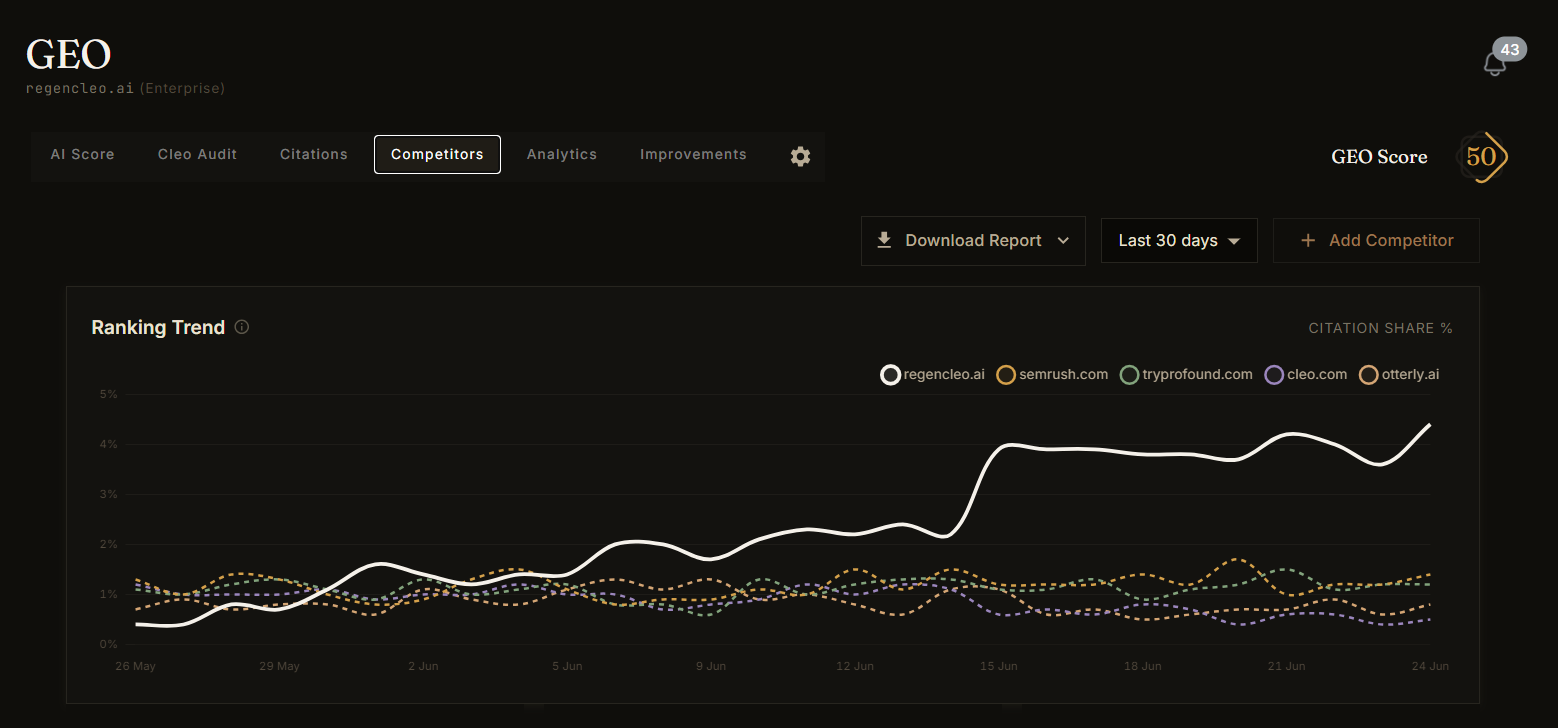Click the 15 Jun date axis label
This screenshot has width=1558, height=728.
999,666
